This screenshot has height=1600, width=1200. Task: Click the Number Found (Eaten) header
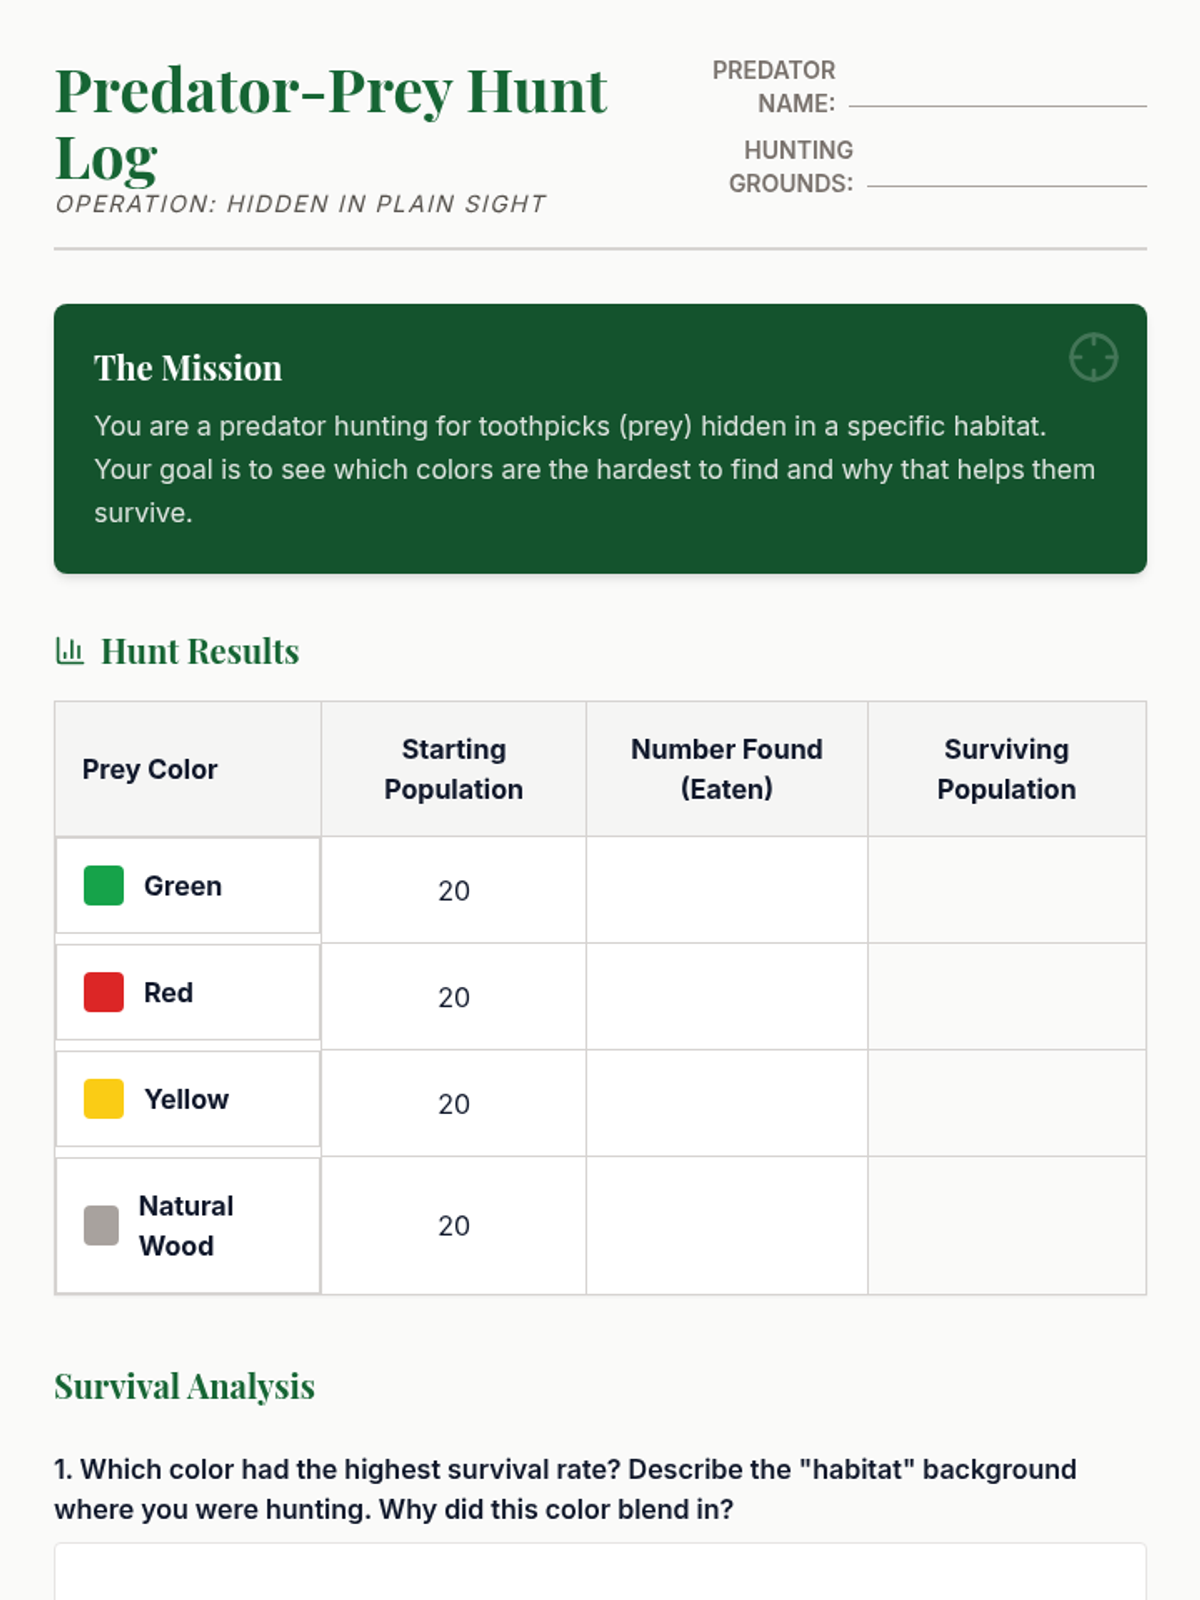coord(726,769)
